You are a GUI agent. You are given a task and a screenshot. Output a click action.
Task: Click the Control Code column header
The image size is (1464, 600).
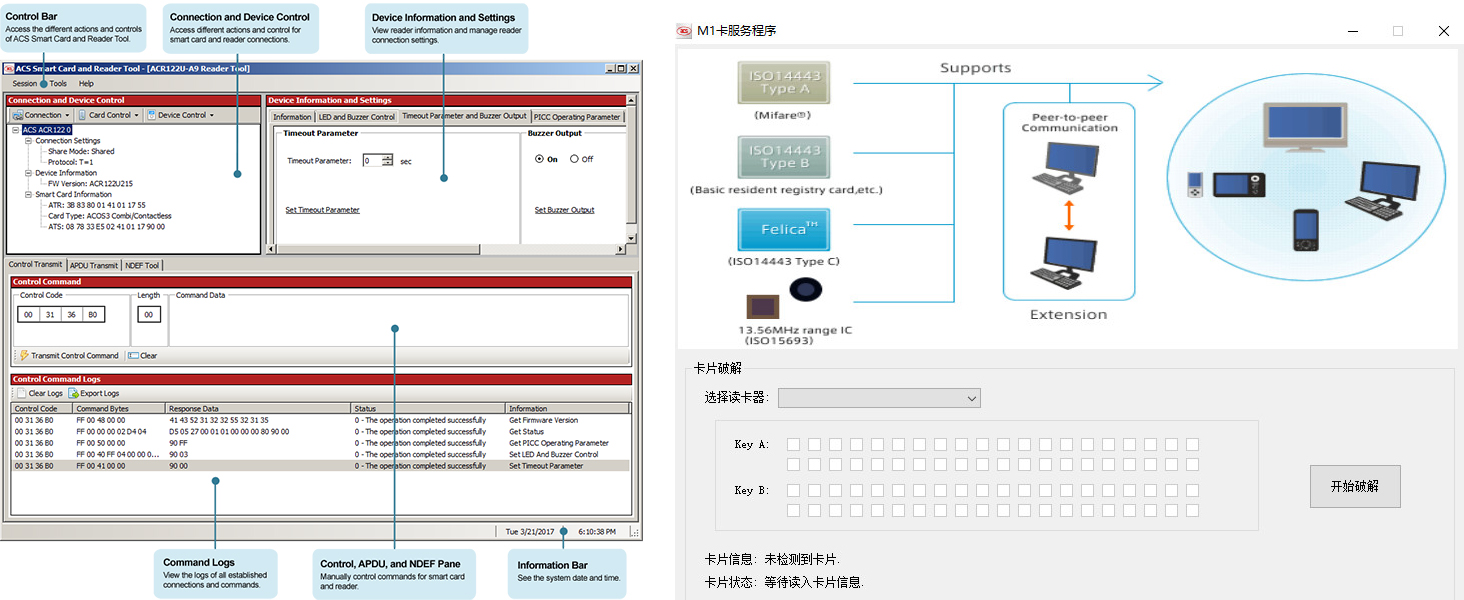point(42,409)
